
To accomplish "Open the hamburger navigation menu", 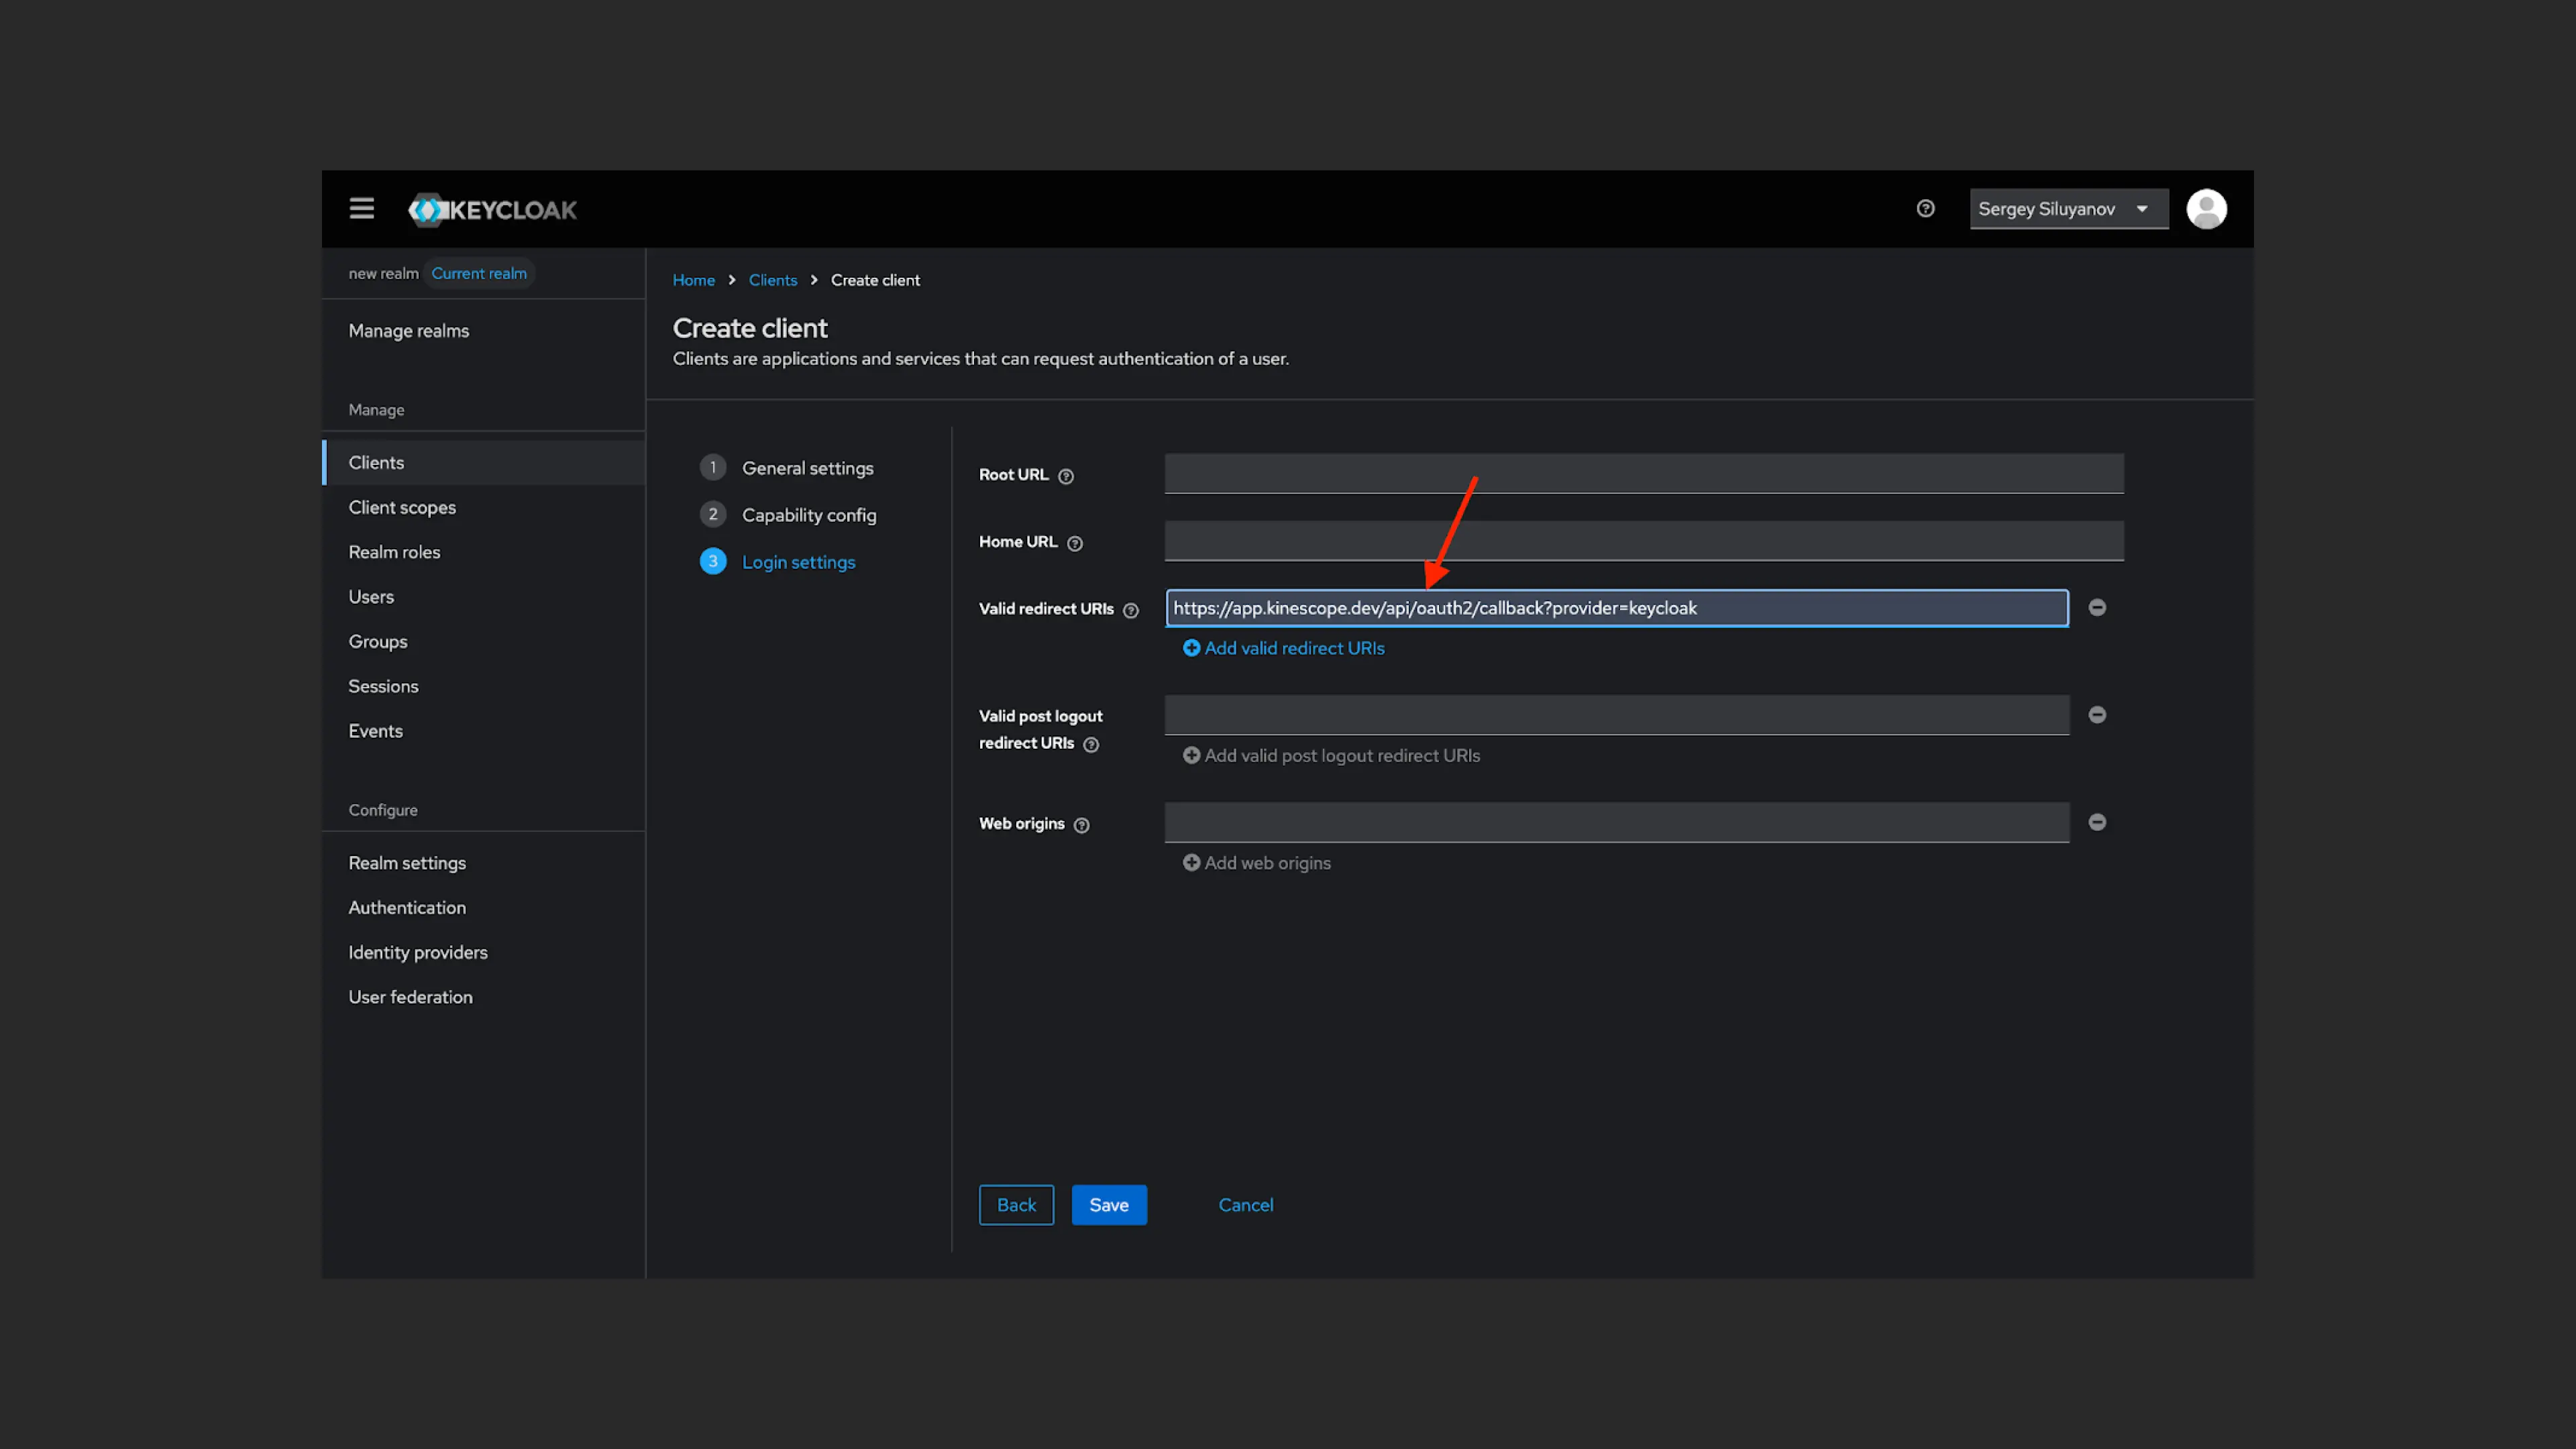I will 361,208.
